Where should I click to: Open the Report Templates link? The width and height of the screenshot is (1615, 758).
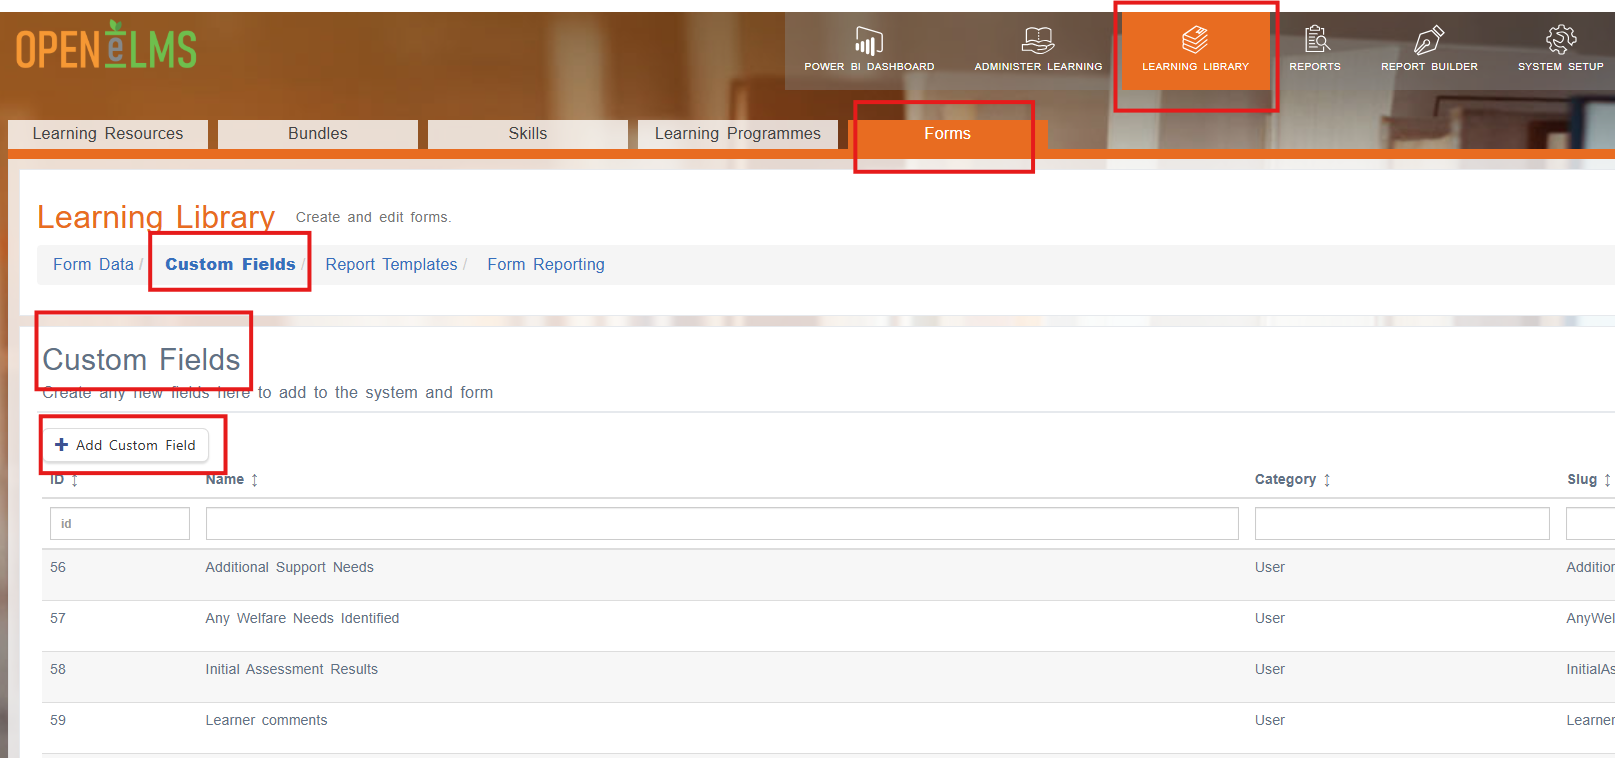pyautogui.click(x=391, y=264)
